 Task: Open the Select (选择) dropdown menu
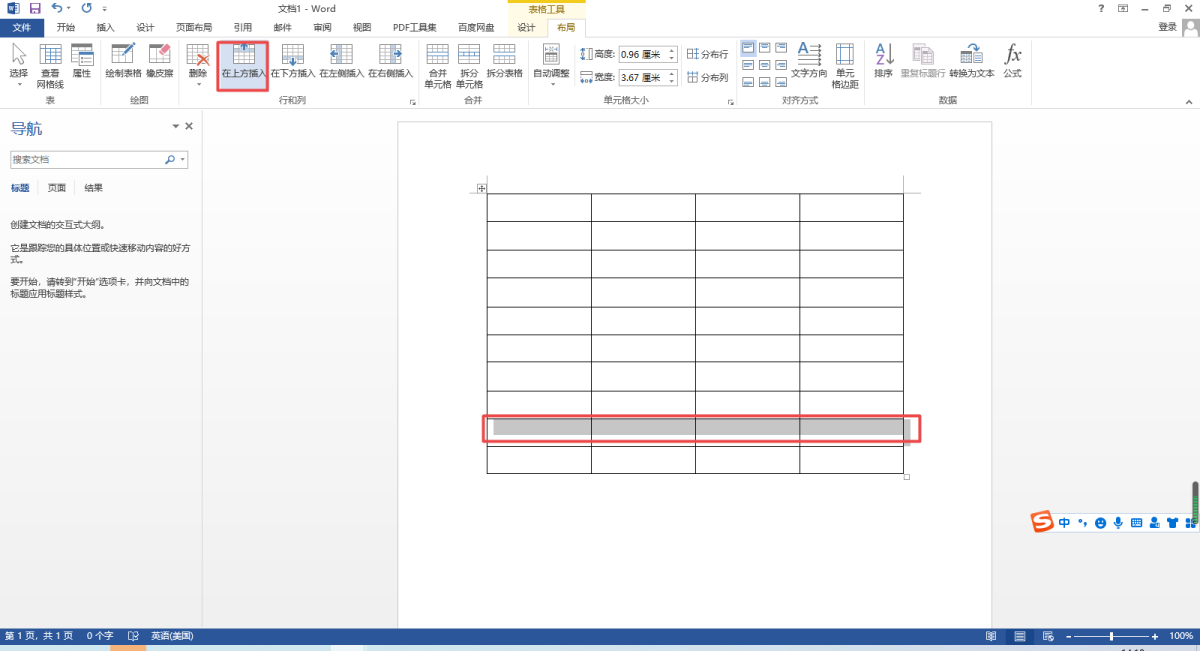(x=19, y=66)
